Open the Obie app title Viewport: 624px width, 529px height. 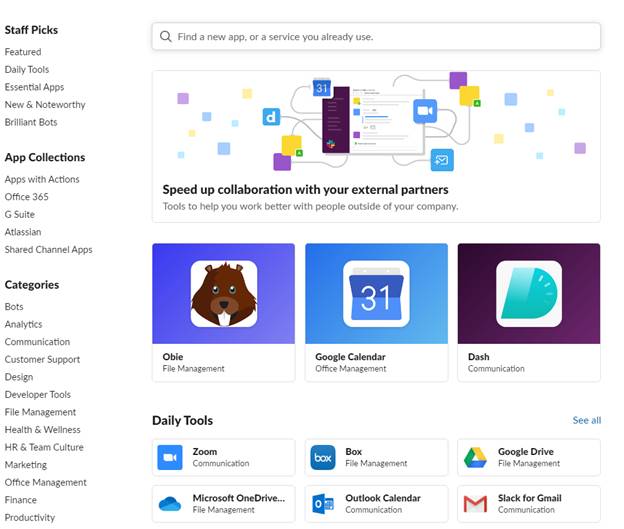click(x=173, y=357)
